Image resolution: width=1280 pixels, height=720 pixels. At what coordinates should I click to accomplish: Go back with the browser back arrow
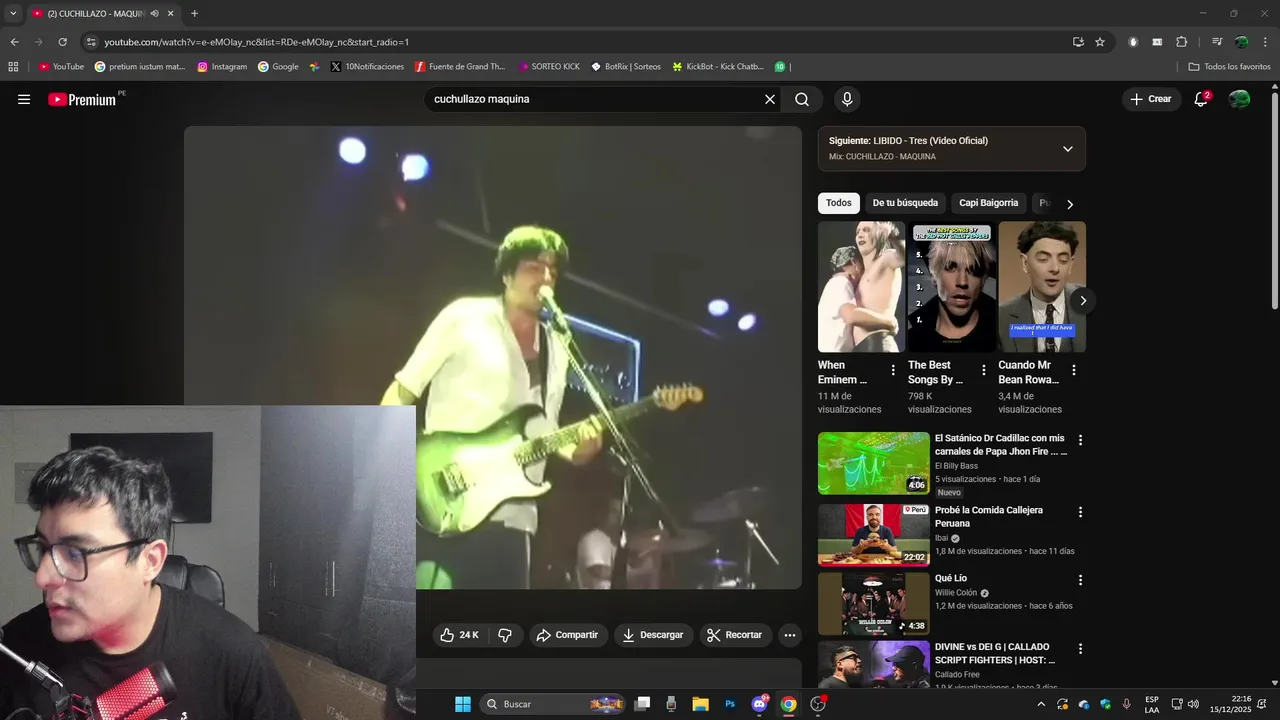[14, 42]
